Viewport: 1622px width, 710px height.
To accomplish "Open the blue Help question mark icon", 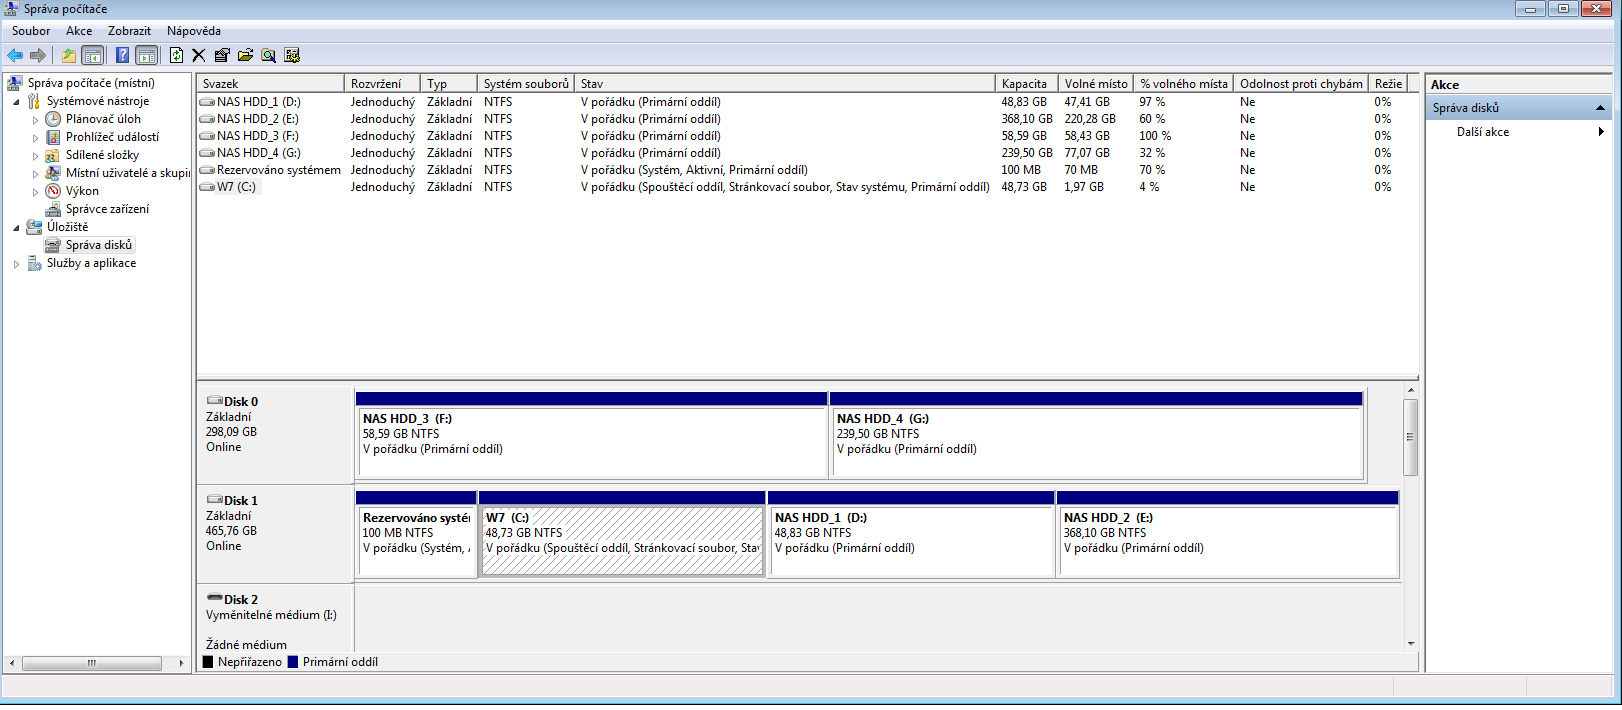I will tap(122, 56).
